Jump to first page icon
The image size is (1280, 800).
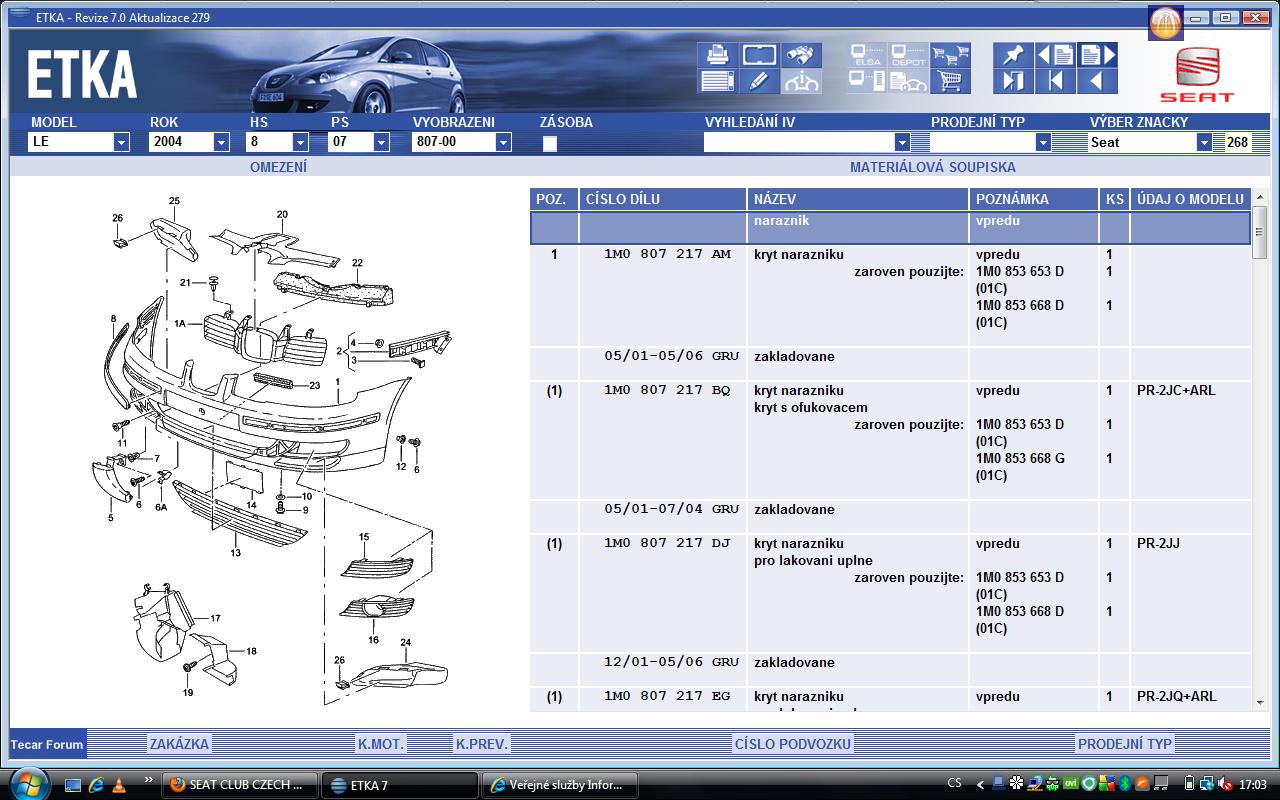point(1055,81)
